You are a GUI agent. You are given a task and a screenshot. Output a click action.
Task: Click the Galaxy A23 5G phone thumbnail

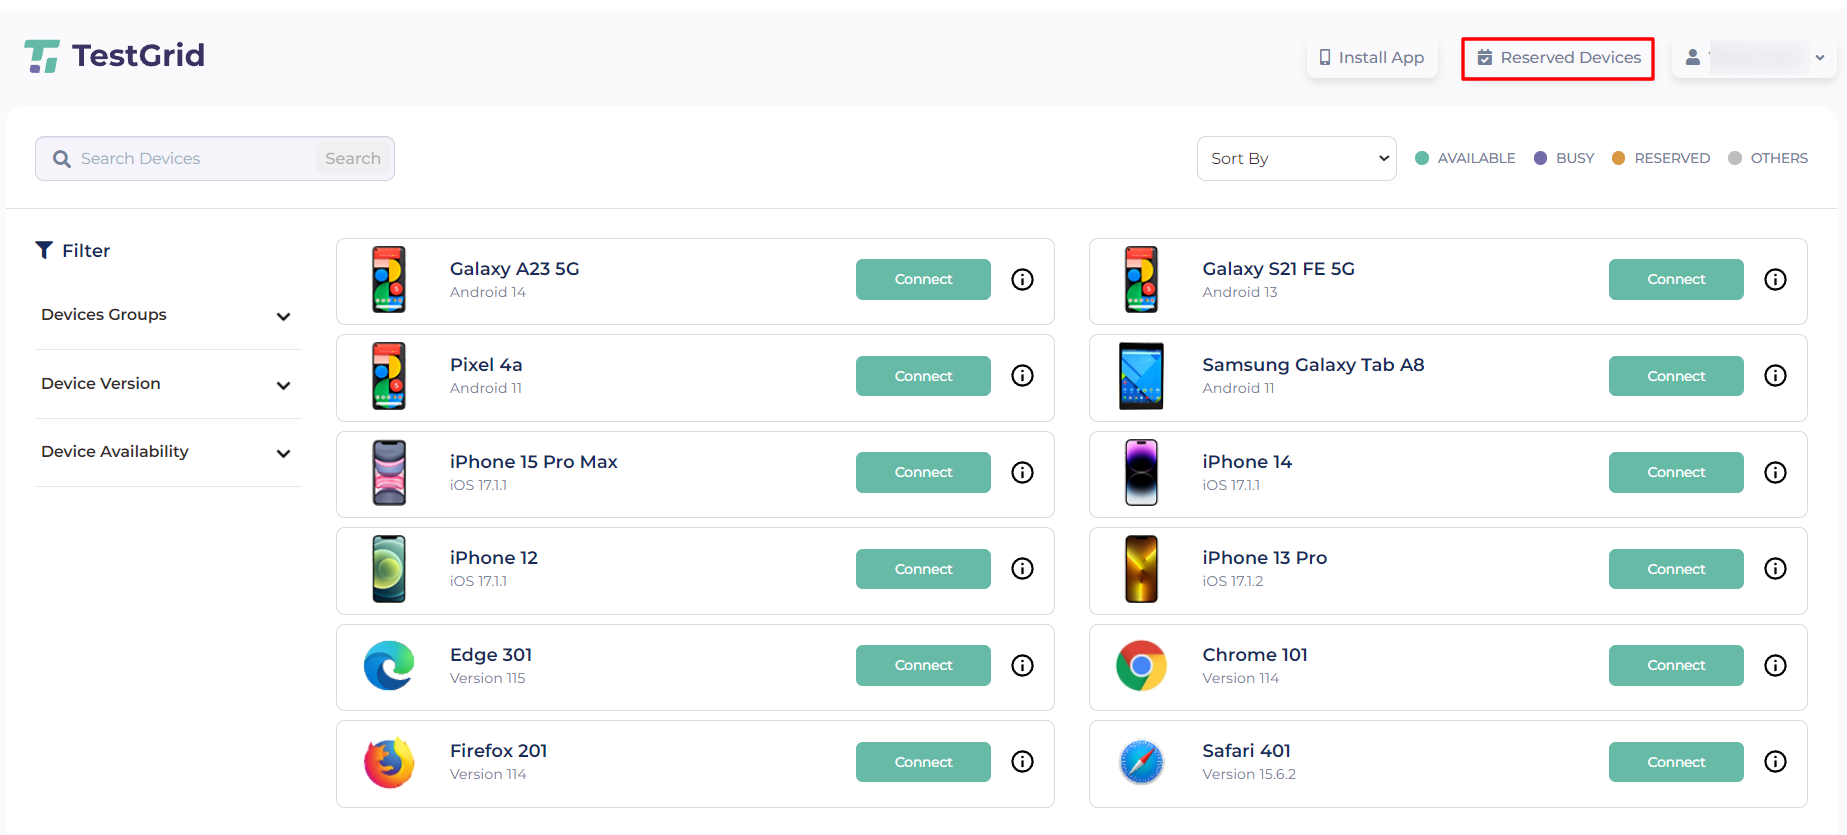pos(389,280)
